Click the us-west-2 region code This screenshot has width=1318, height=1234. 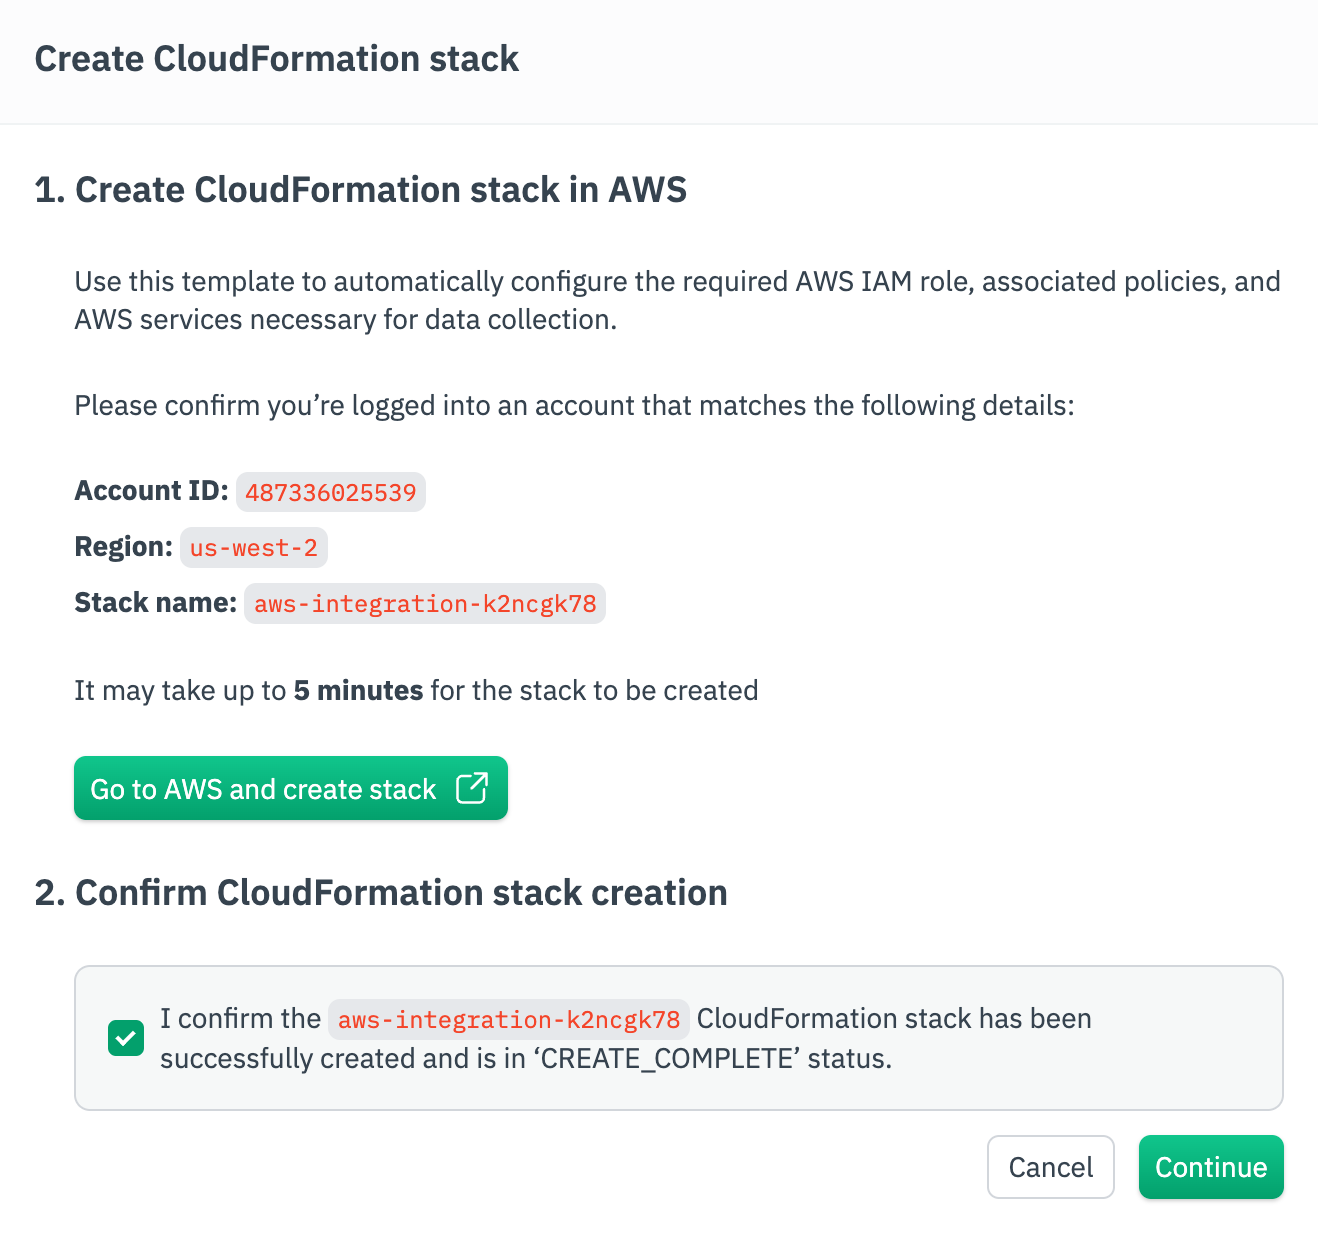(x=254, y=548)
